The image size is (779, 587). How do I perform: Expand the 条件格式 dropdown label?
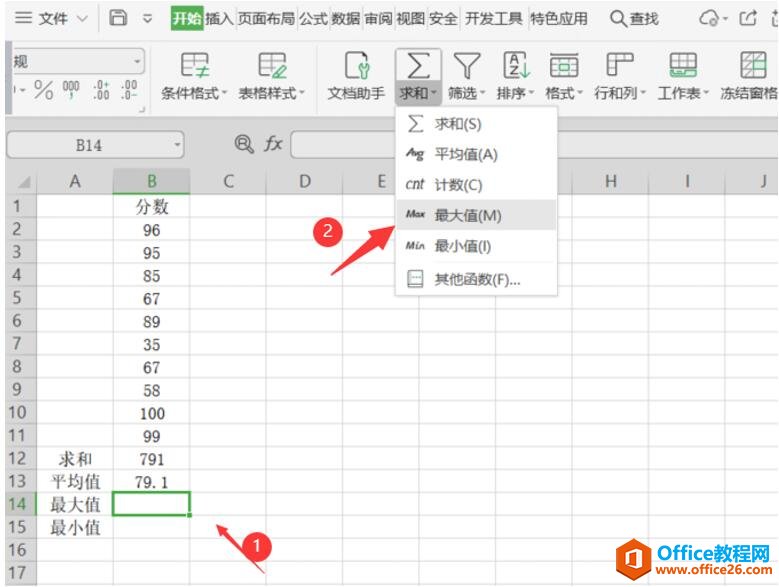click(194, 93)
